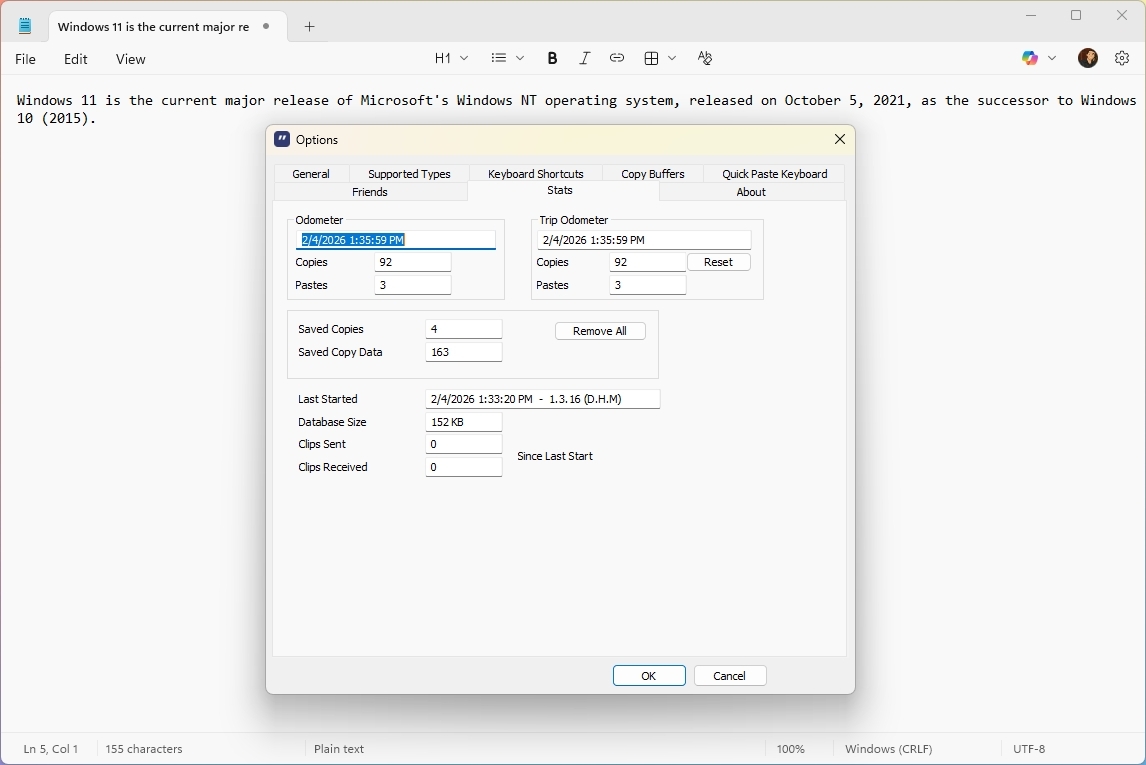Click the Odometer date field
This screenshot has height=765, width=1146.
[397, 240]
